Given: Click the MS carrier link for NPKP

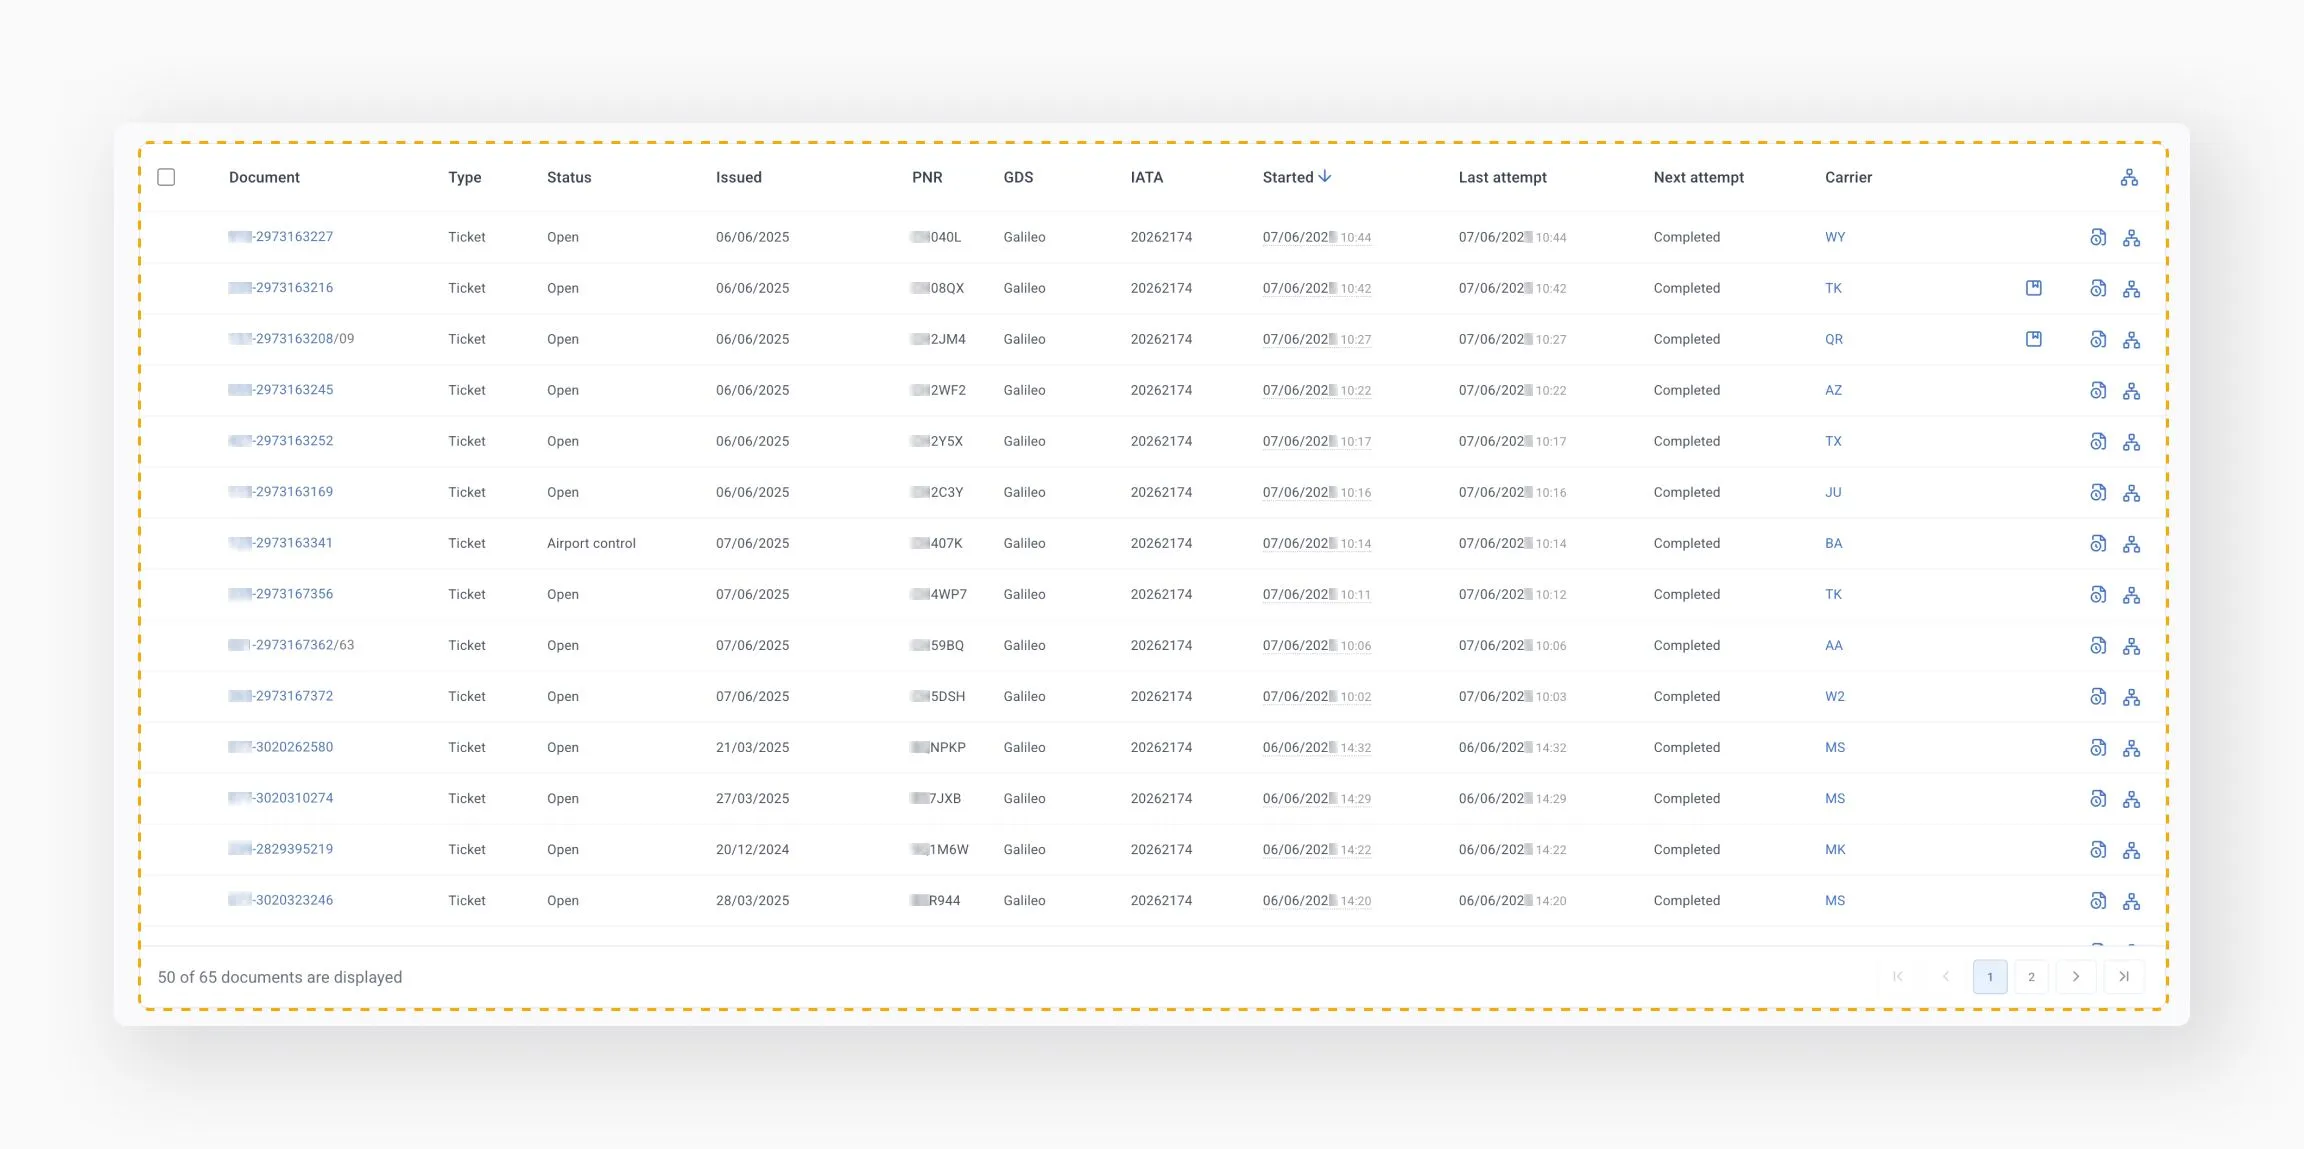Looking at the screenshot, I should [x=1834, y=747].
